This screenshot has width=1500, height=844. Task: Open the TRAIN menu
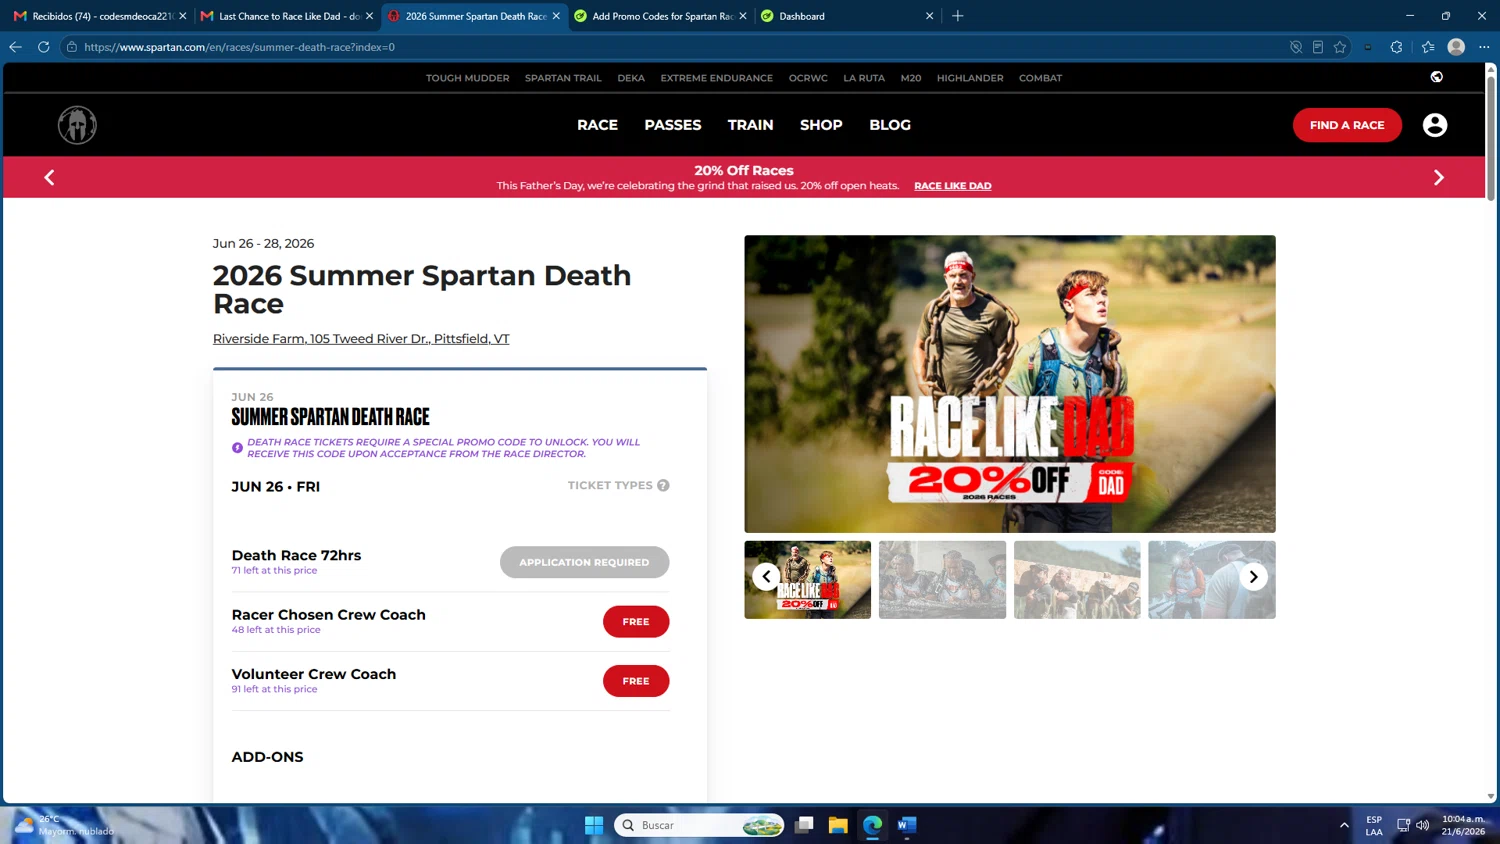pyautogui.click(x=751, y=125)
